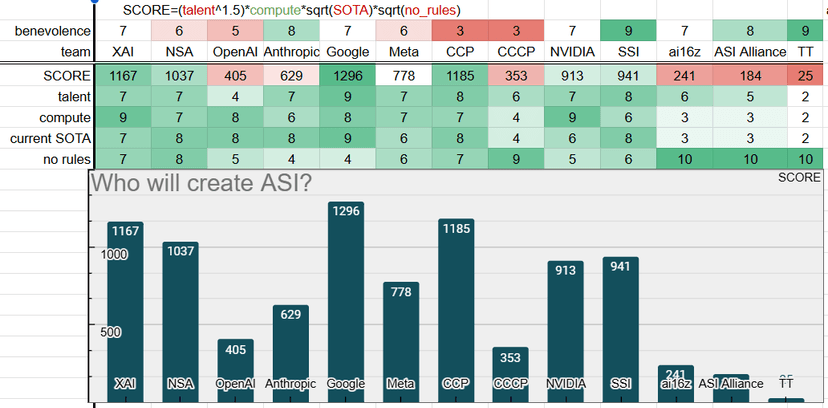Select the no rules cell 10 for ai16z
Image resolution: width=828 pixels, height=408 pixels.
pyautogui.click(x=684, y=159)
